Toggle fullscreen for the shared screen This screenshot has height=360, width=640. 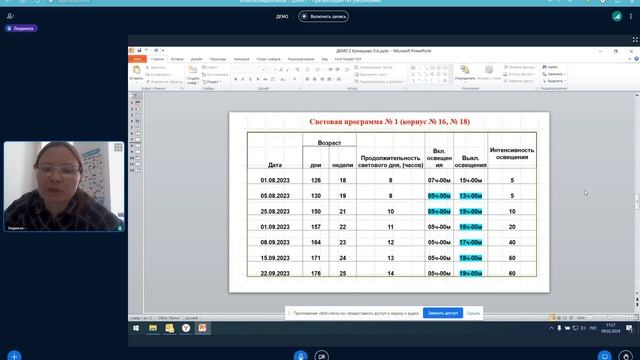(635, 40)
